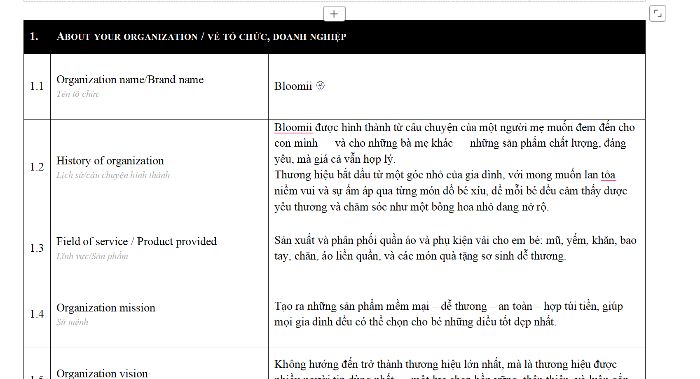
Task: Click the 'Tên tổ chức' subtitle
Action: pos(77,94)
